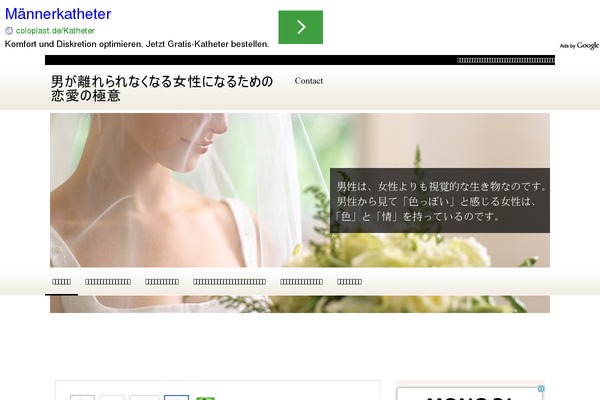Click the green arrow ad button
Screen dimensions: 600x400
point(300,27)
